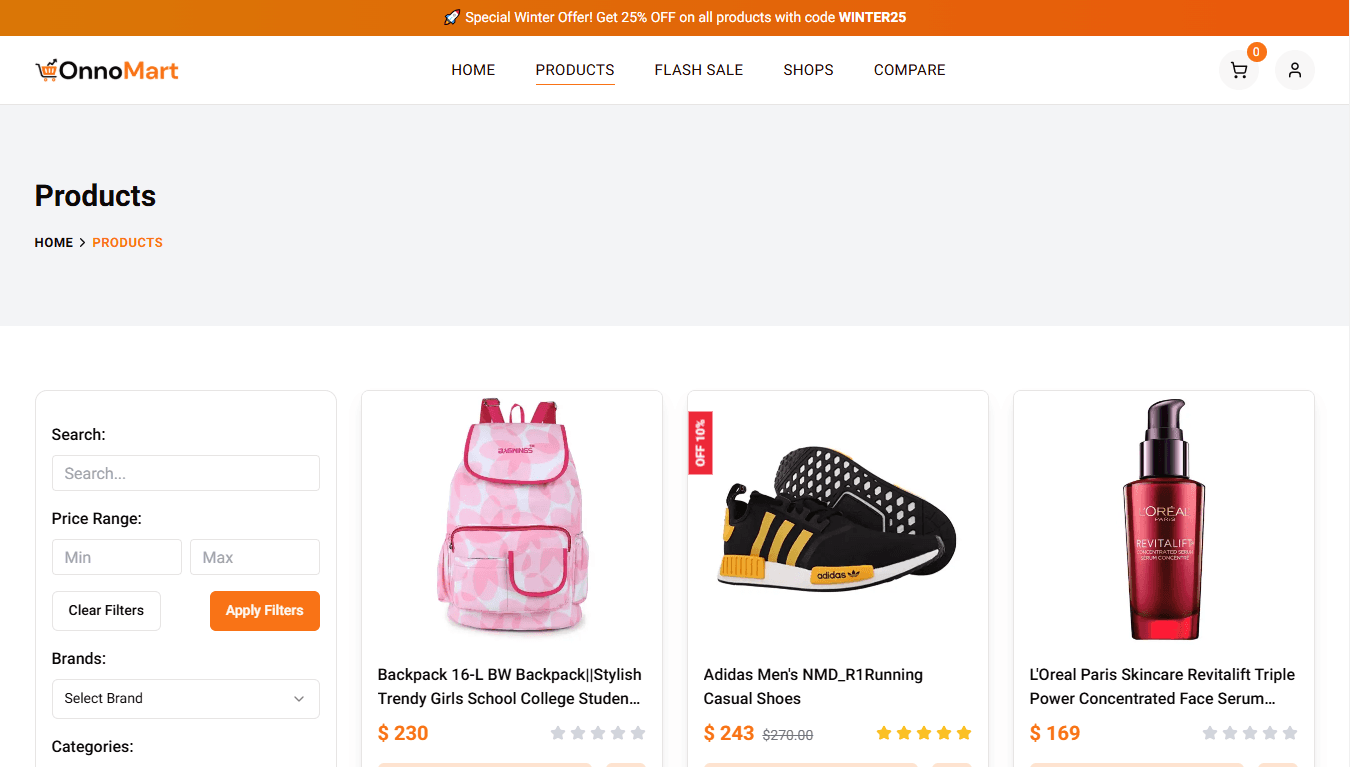Navigate to Shops in the navbar
The height and width of the screenshot is (767, 1350).
[x=808, y=70]
